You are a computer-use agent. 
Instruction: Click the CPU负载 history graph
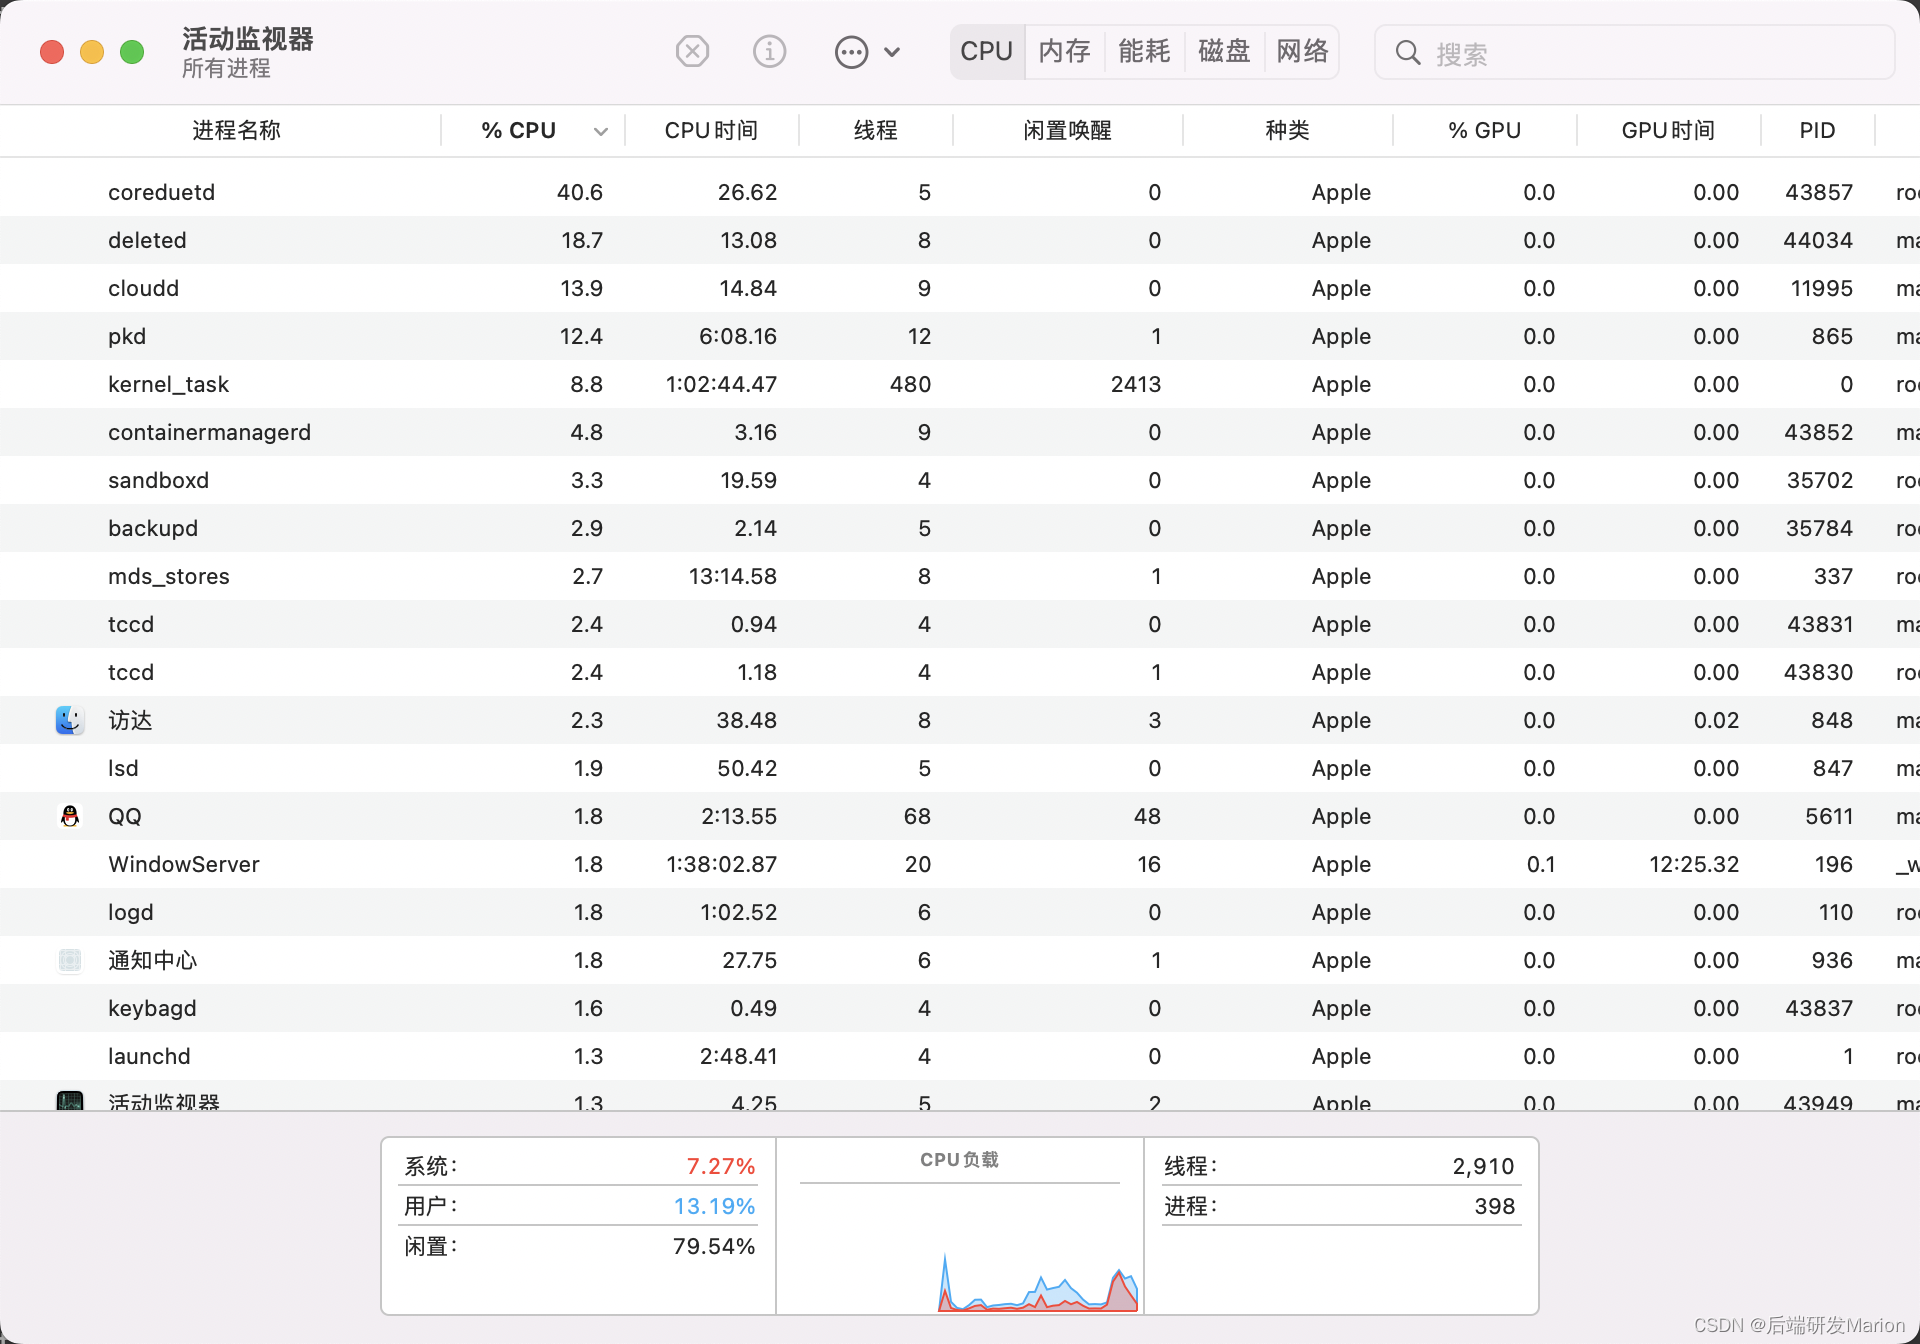point(960,1250)
